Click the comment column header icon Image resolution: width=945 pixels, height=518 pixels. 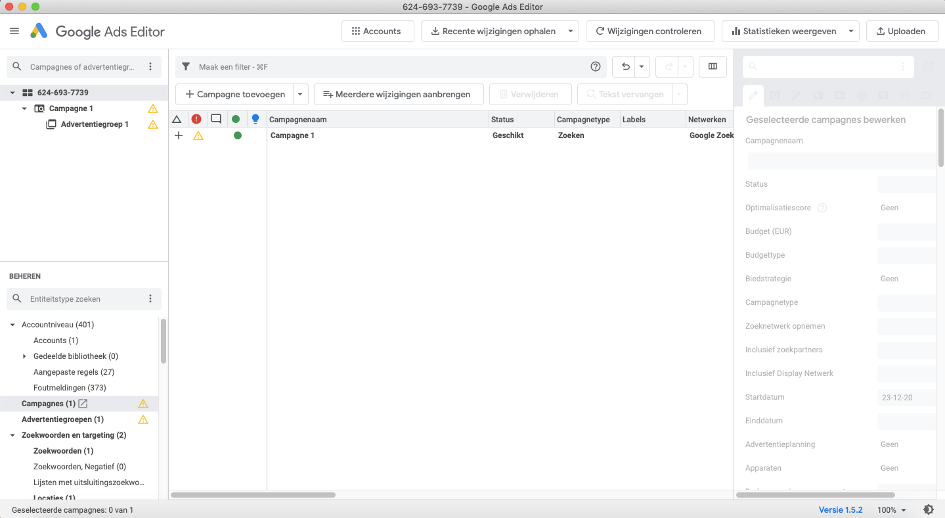click(216, 119)
